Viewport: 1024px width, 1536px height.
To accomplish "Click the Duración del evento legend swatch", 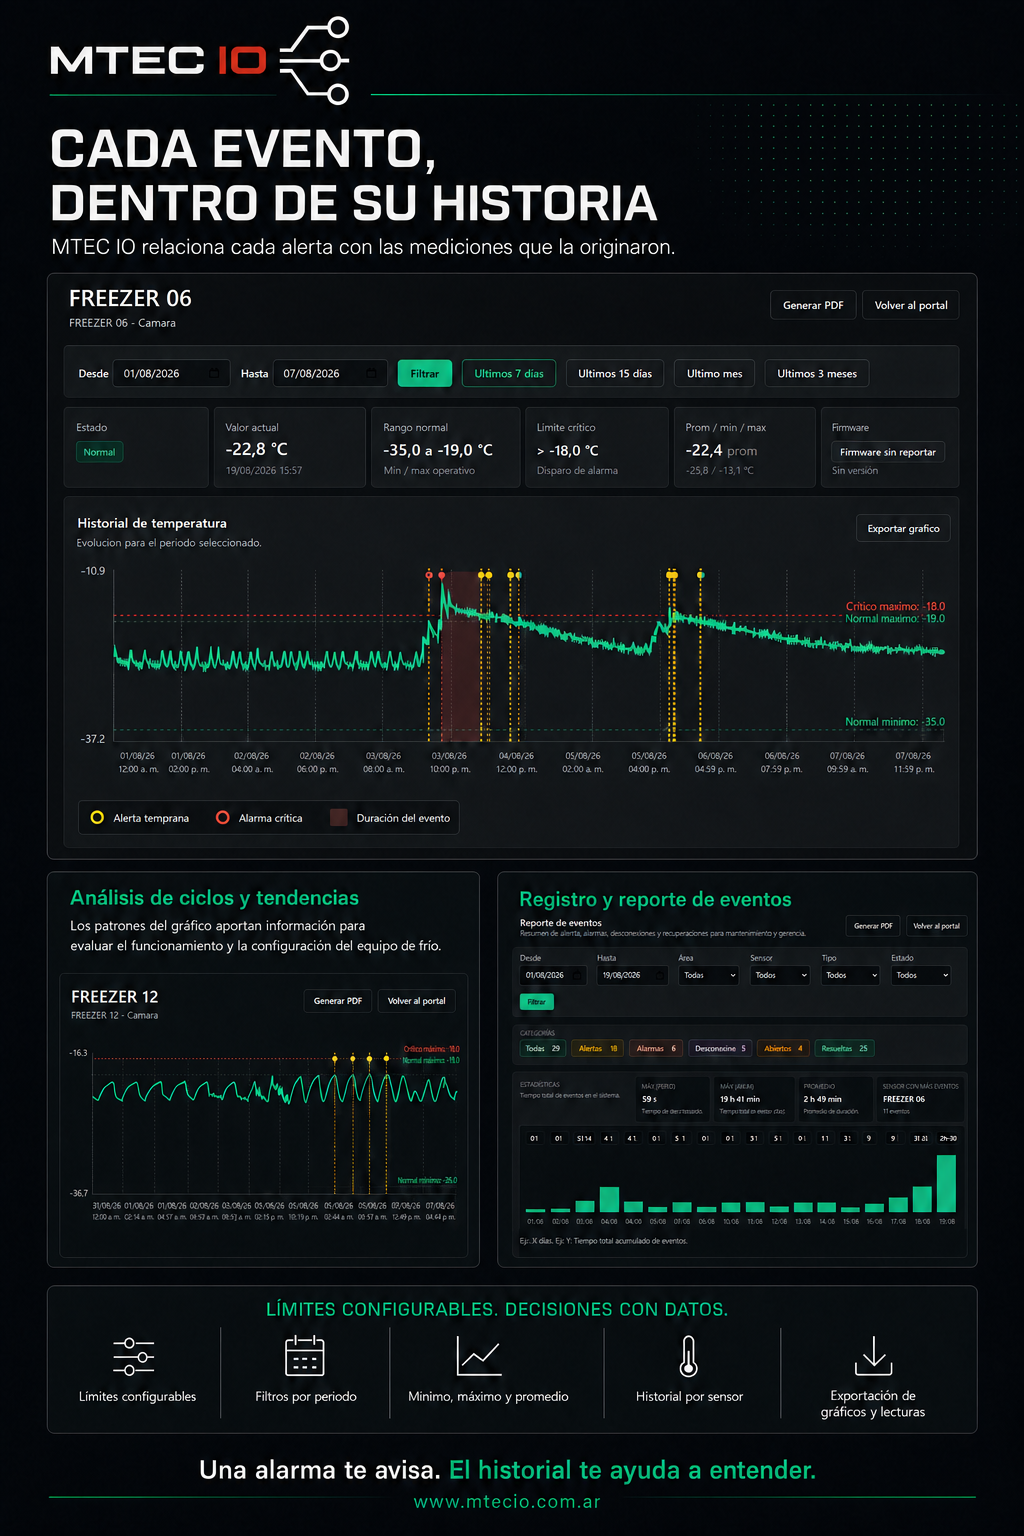I will (339, 817).
